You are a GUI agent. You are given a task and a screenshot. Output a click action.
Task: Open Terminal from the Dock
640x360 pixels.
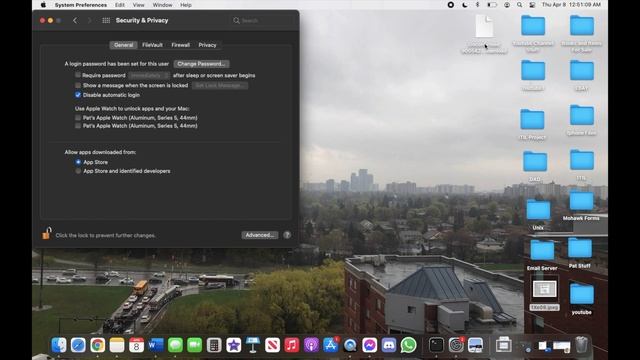pyautogui.click(x=436, y=345)
